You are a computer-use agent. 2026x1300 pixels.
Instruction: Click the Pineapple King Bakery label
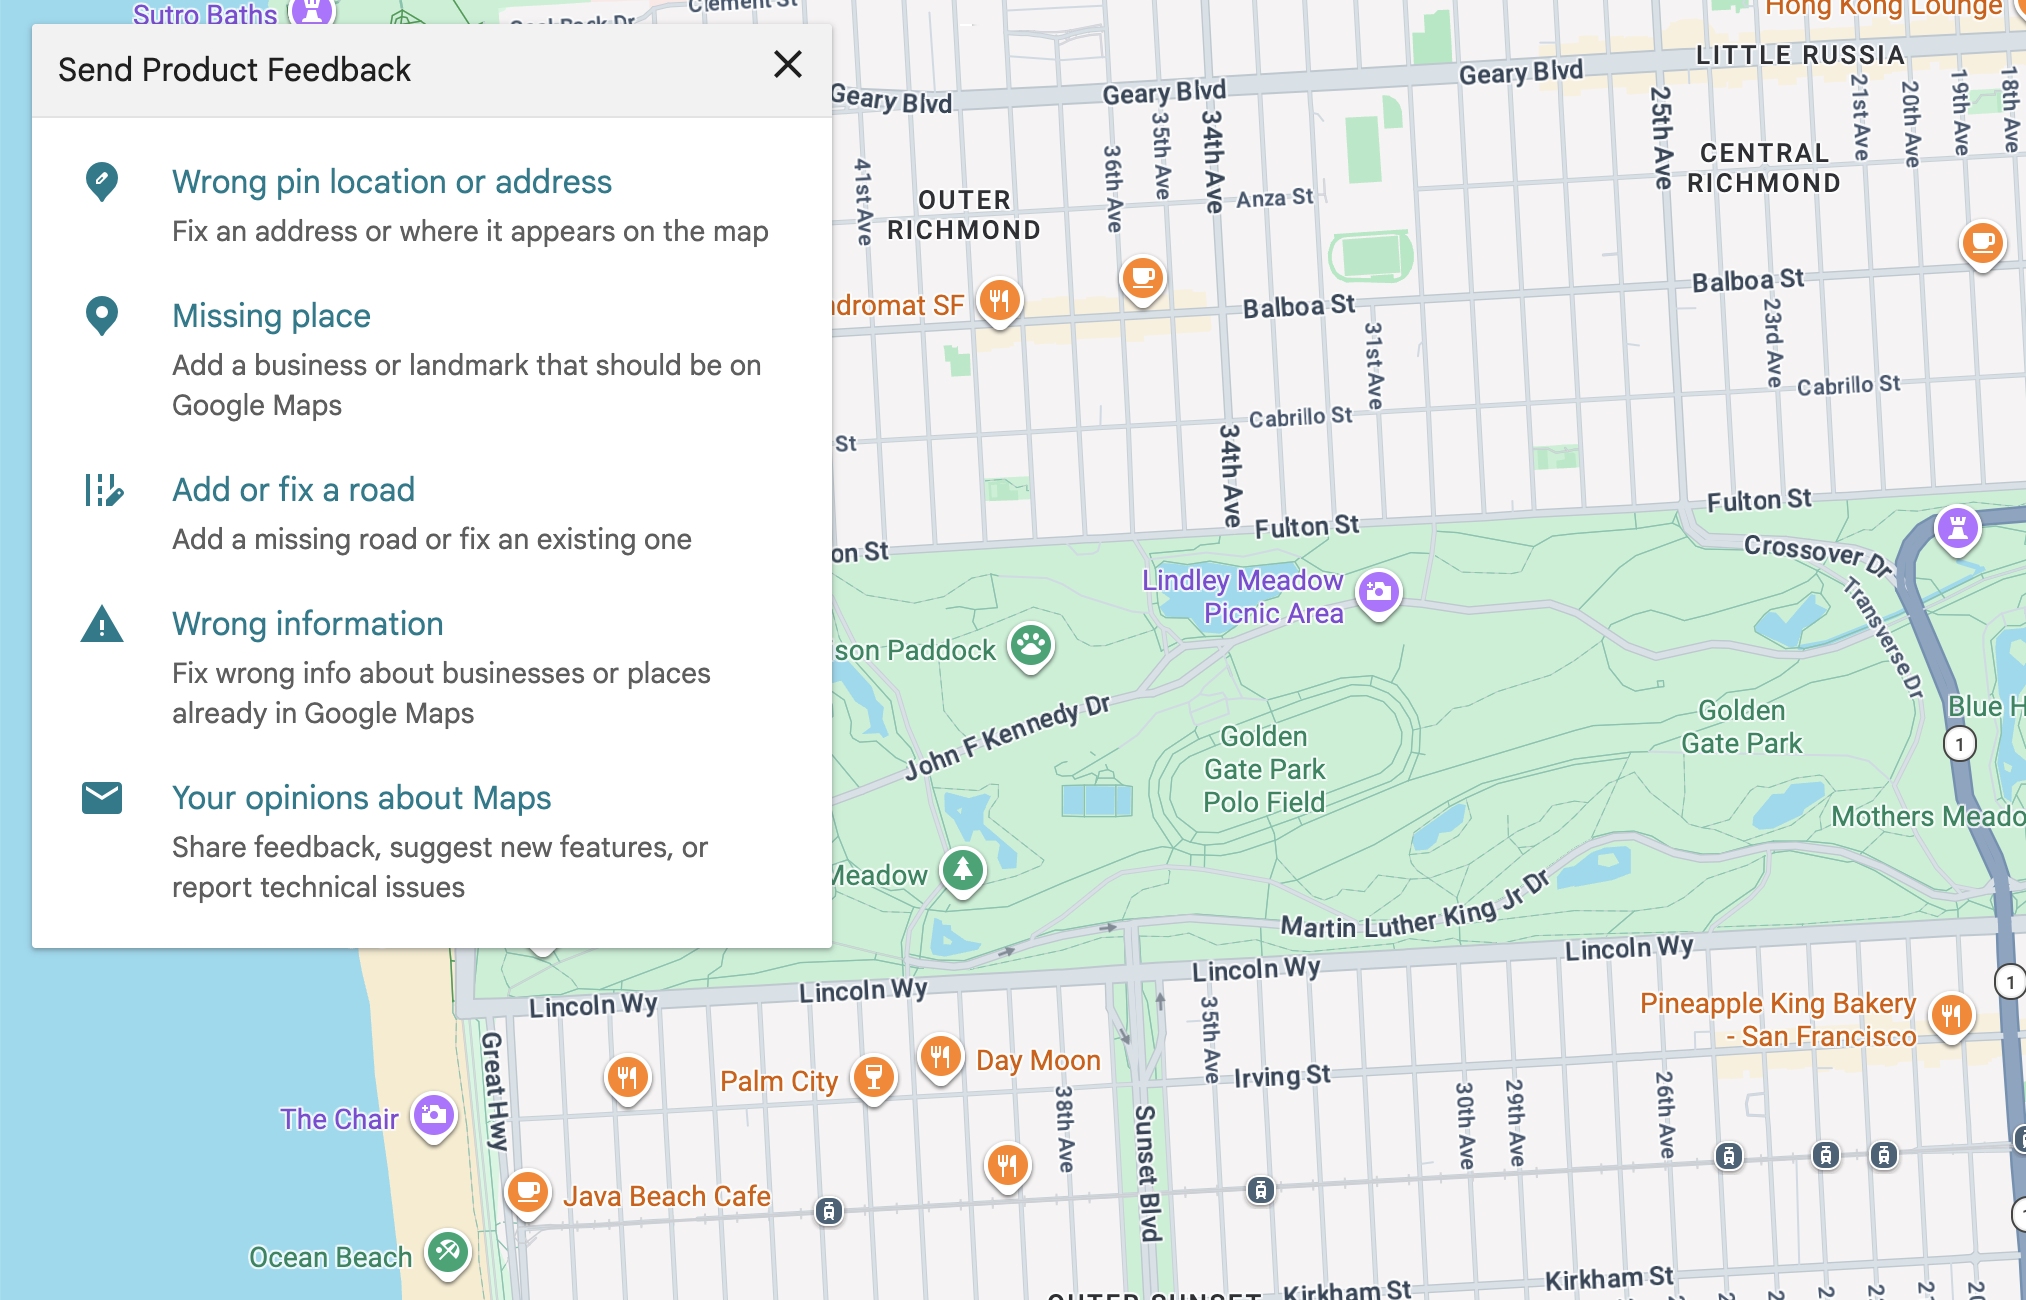pyautogui.click(x=1778, y=1019)
